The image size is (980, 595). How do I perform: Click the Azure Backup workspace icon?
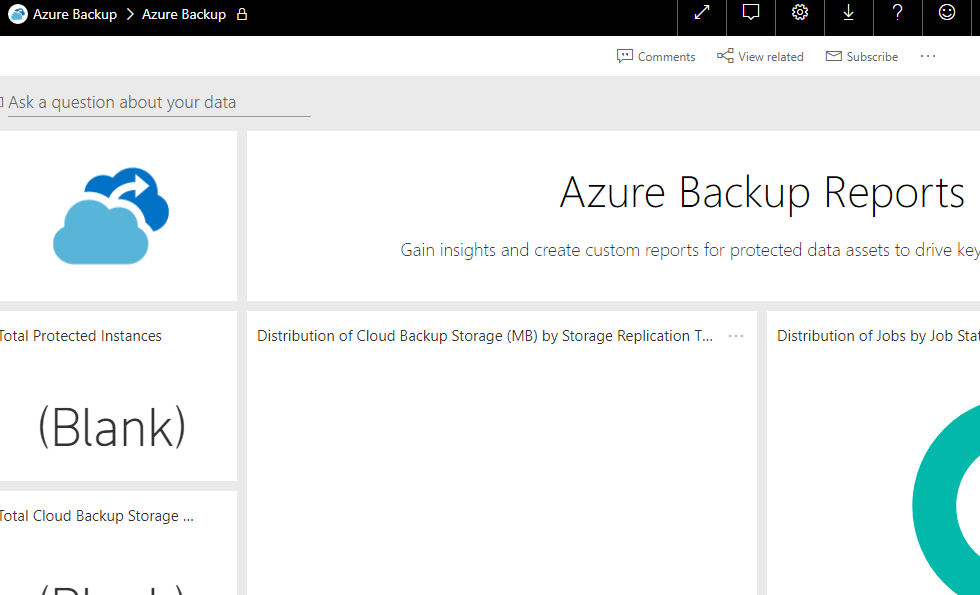(17, 15)
